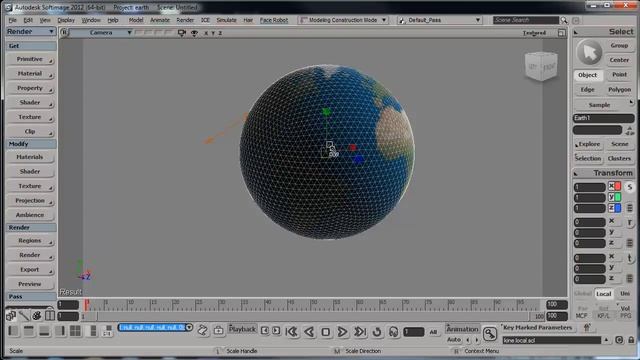The image size is (640, 360).
Task: Stop playback with the square button
Action: [325, 332]
